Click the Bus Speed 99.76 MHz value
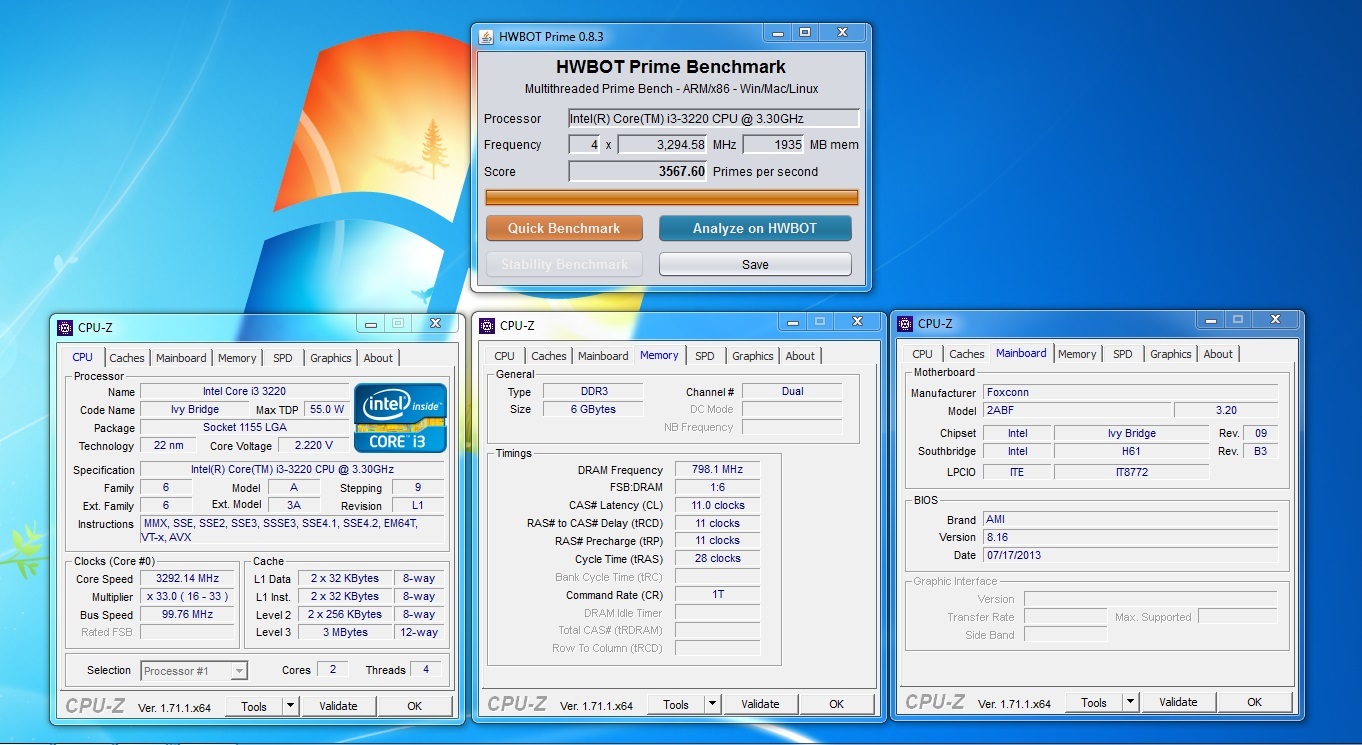Viewport: 1362px width, 745px height. 187,615
